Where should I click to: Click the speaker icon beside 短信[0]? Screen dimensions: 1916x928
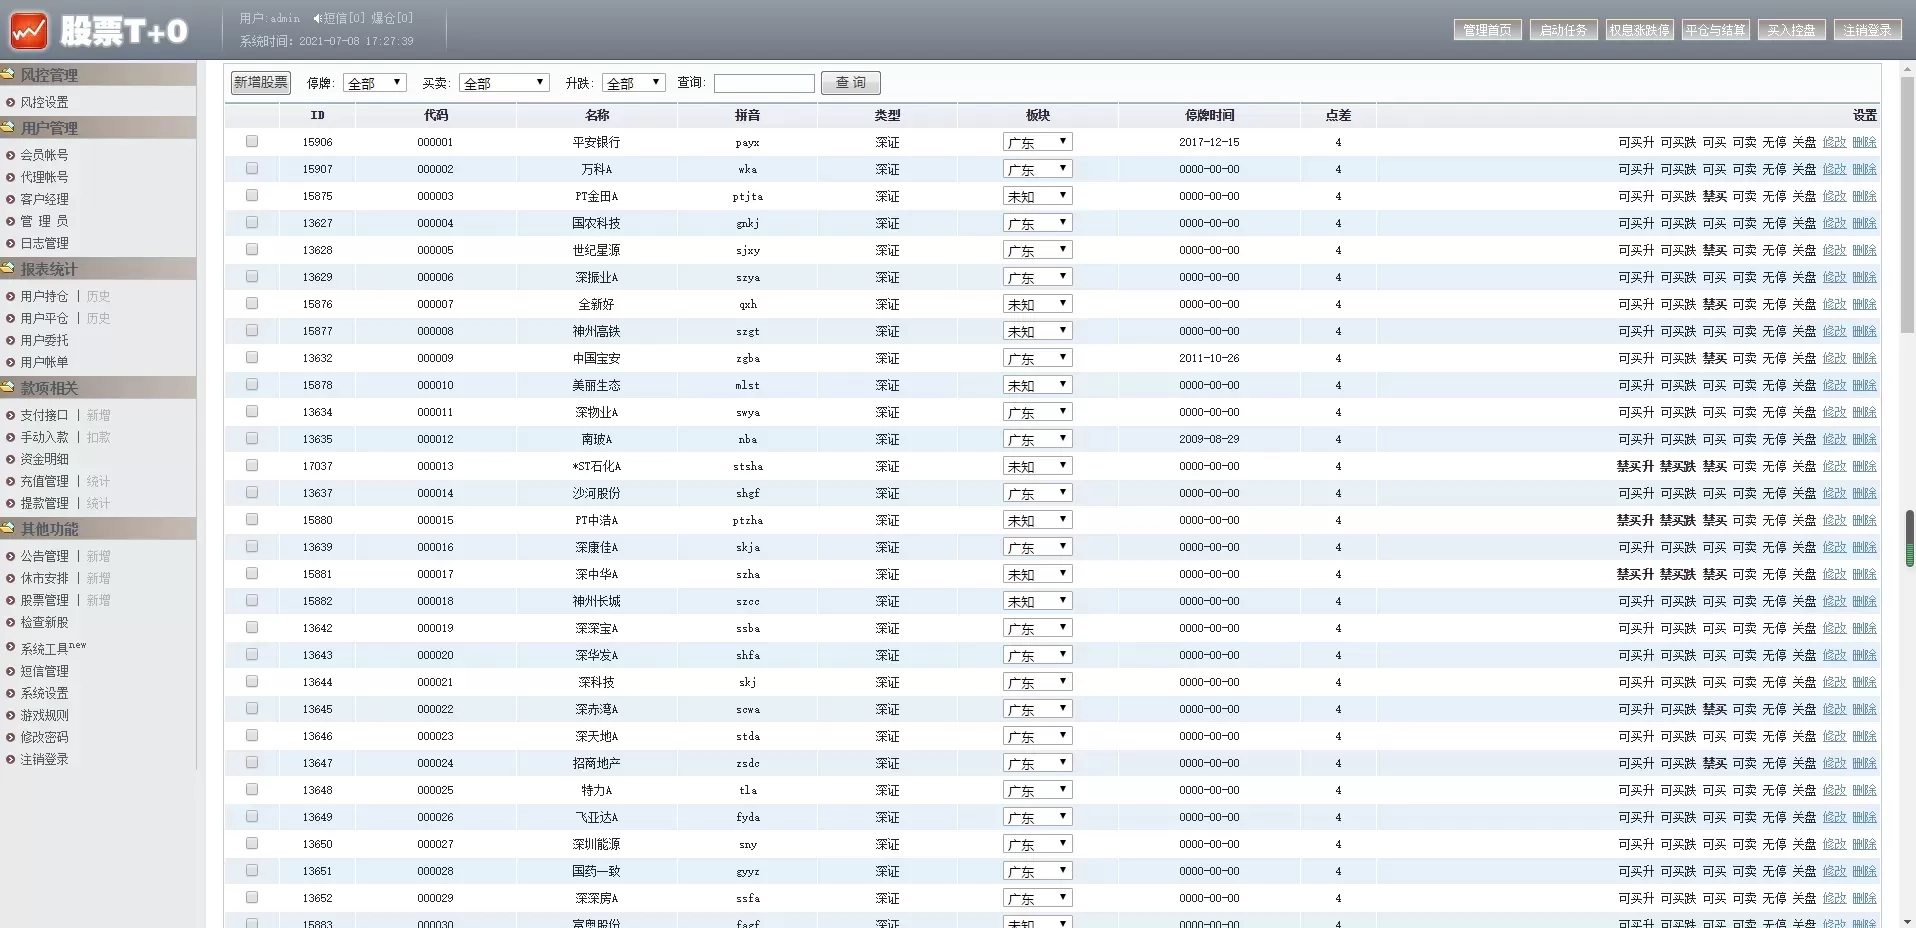tap(317, 18)
